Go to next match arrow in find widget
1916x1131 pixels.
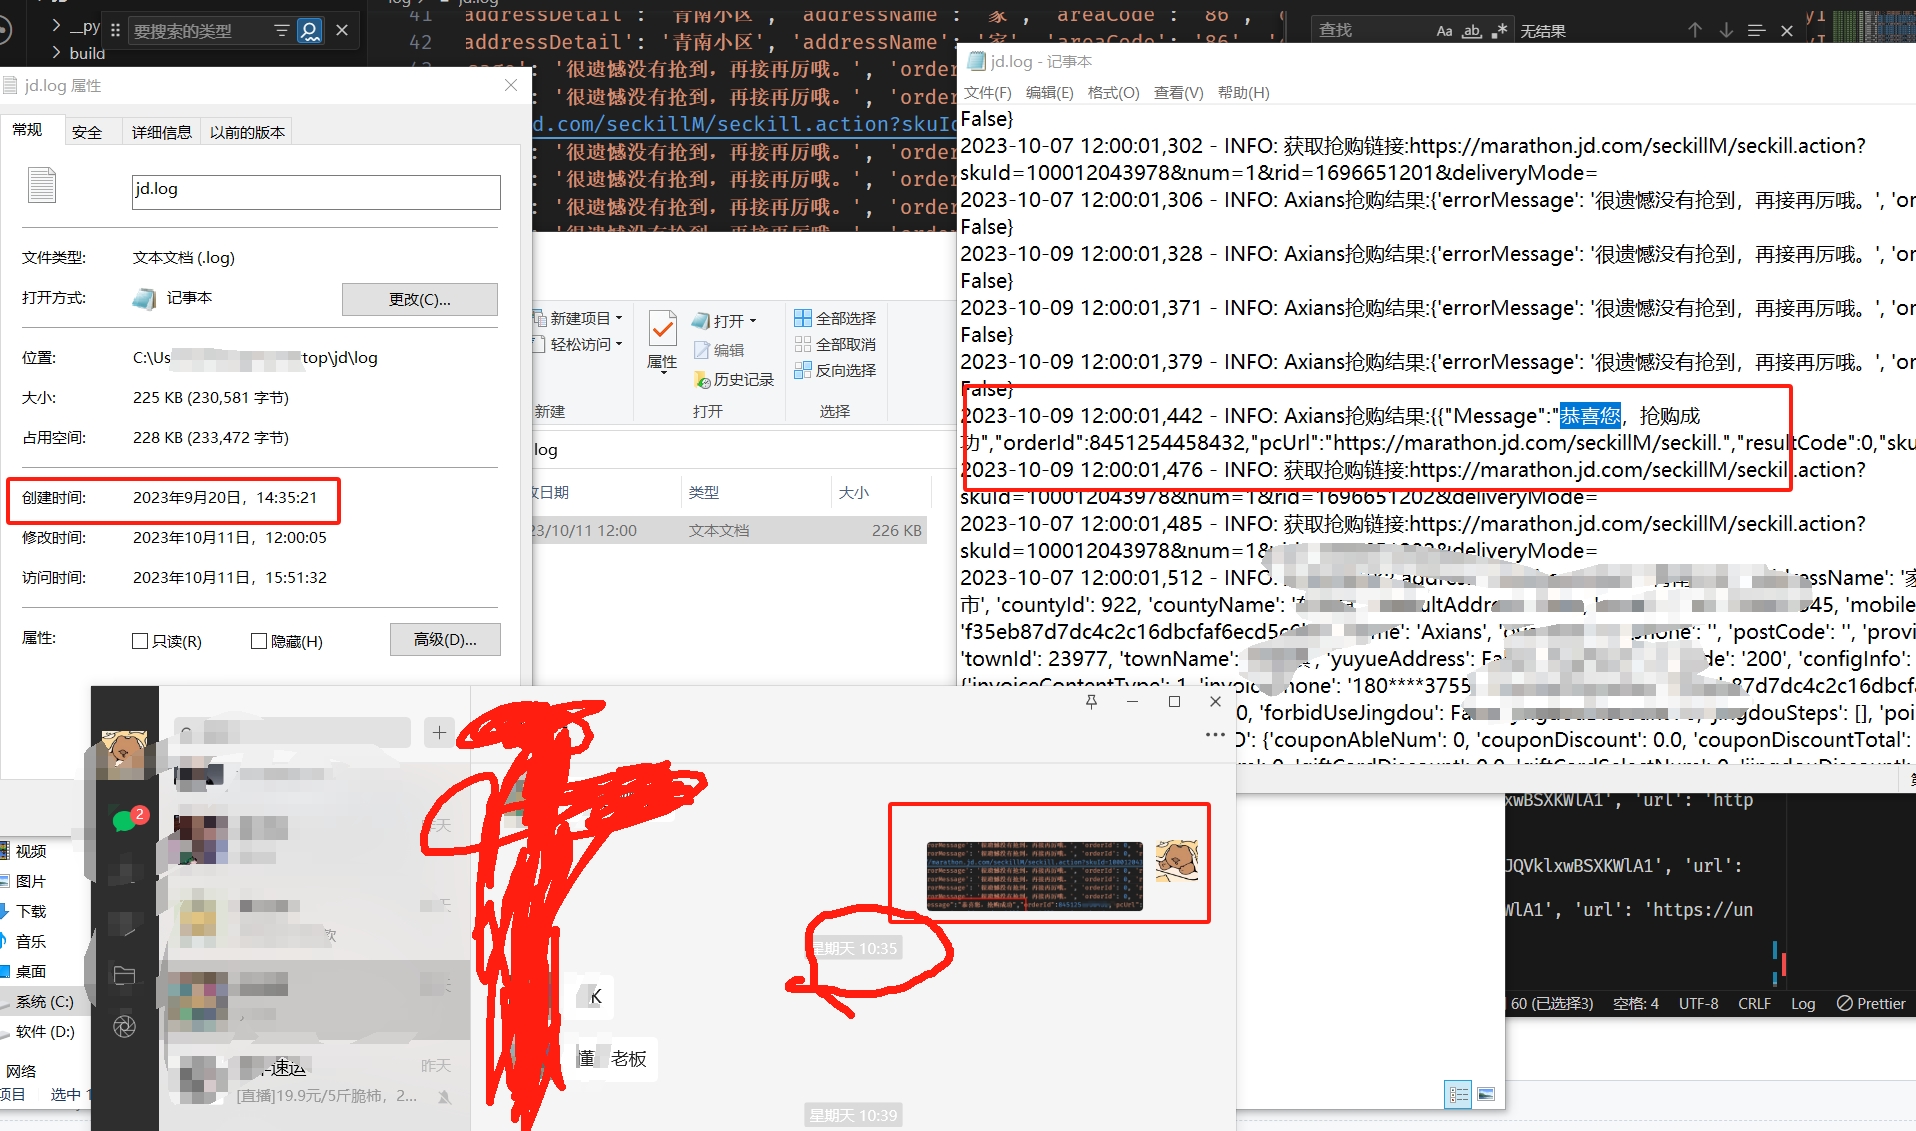click(x=1726, y=31)
